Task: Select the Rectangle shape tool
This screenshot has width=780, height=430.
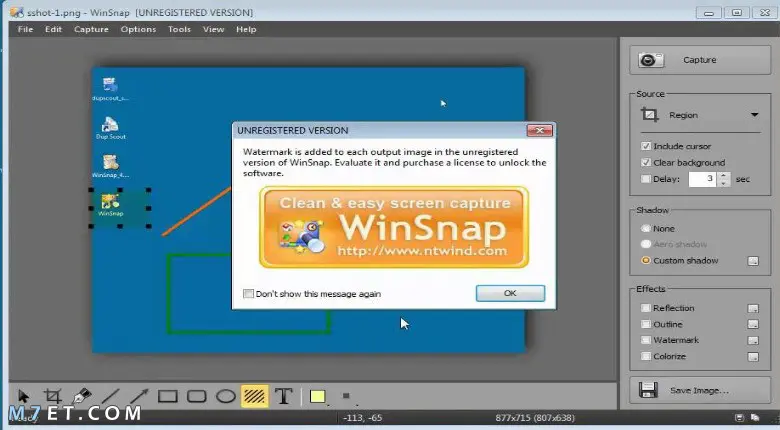Action: [x=168, y=397]
